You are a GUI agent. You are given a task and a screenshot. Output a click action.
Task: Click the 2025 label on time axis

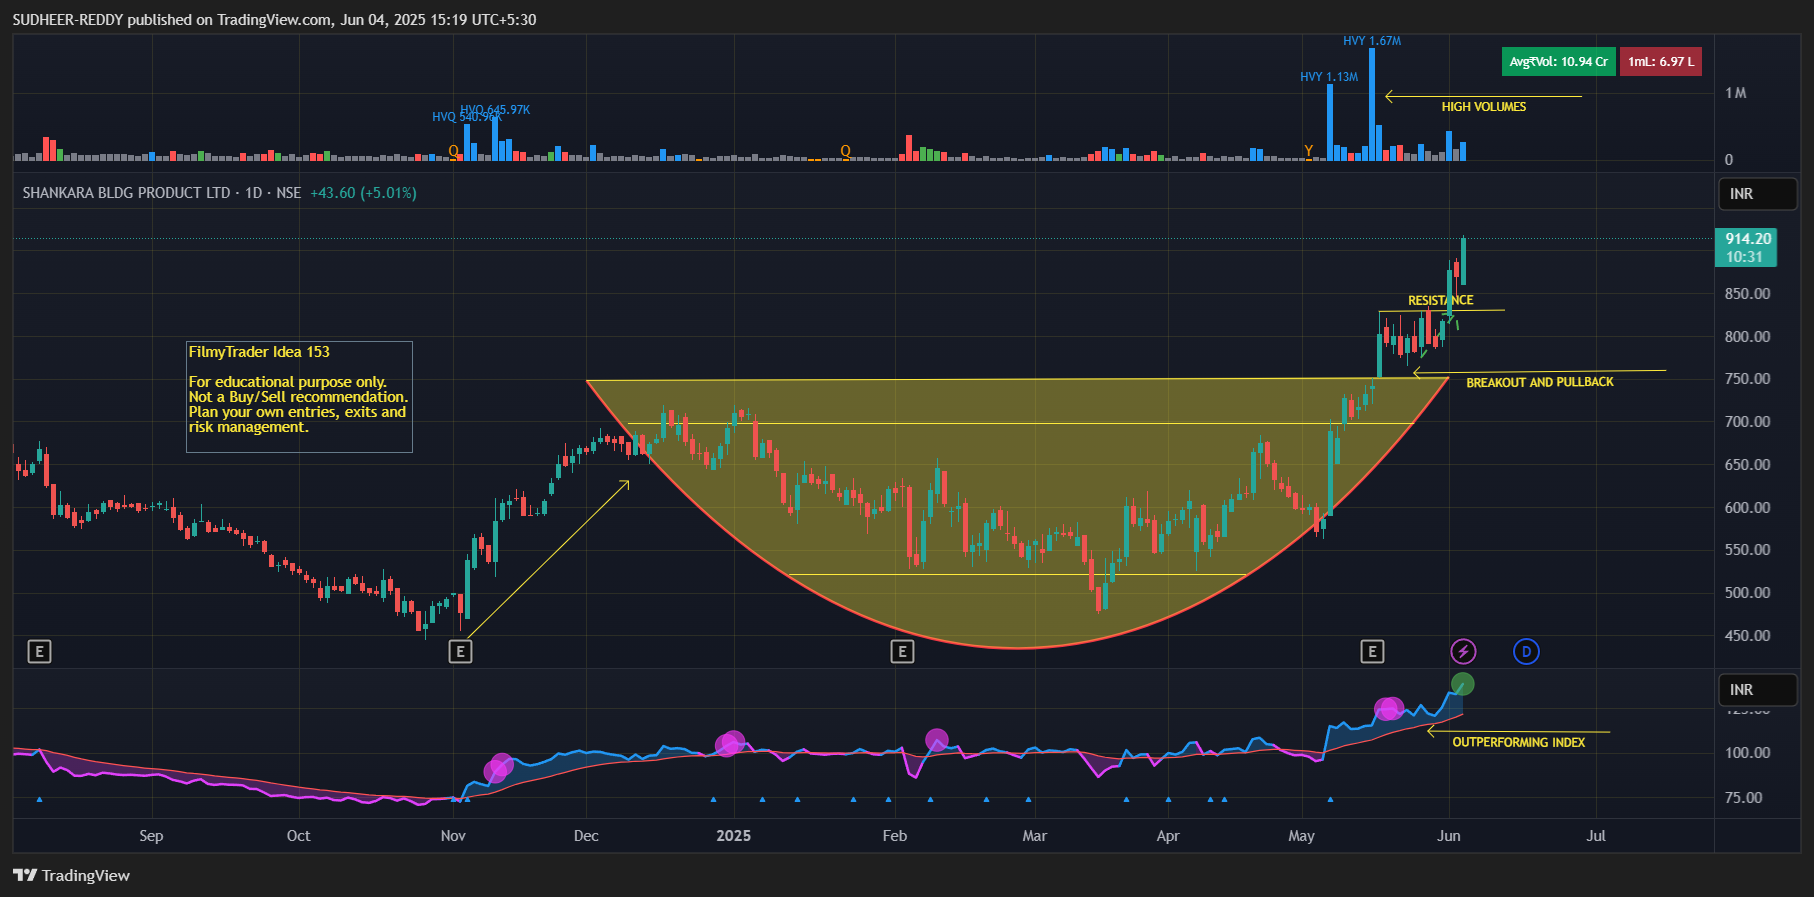coord(733,836)
